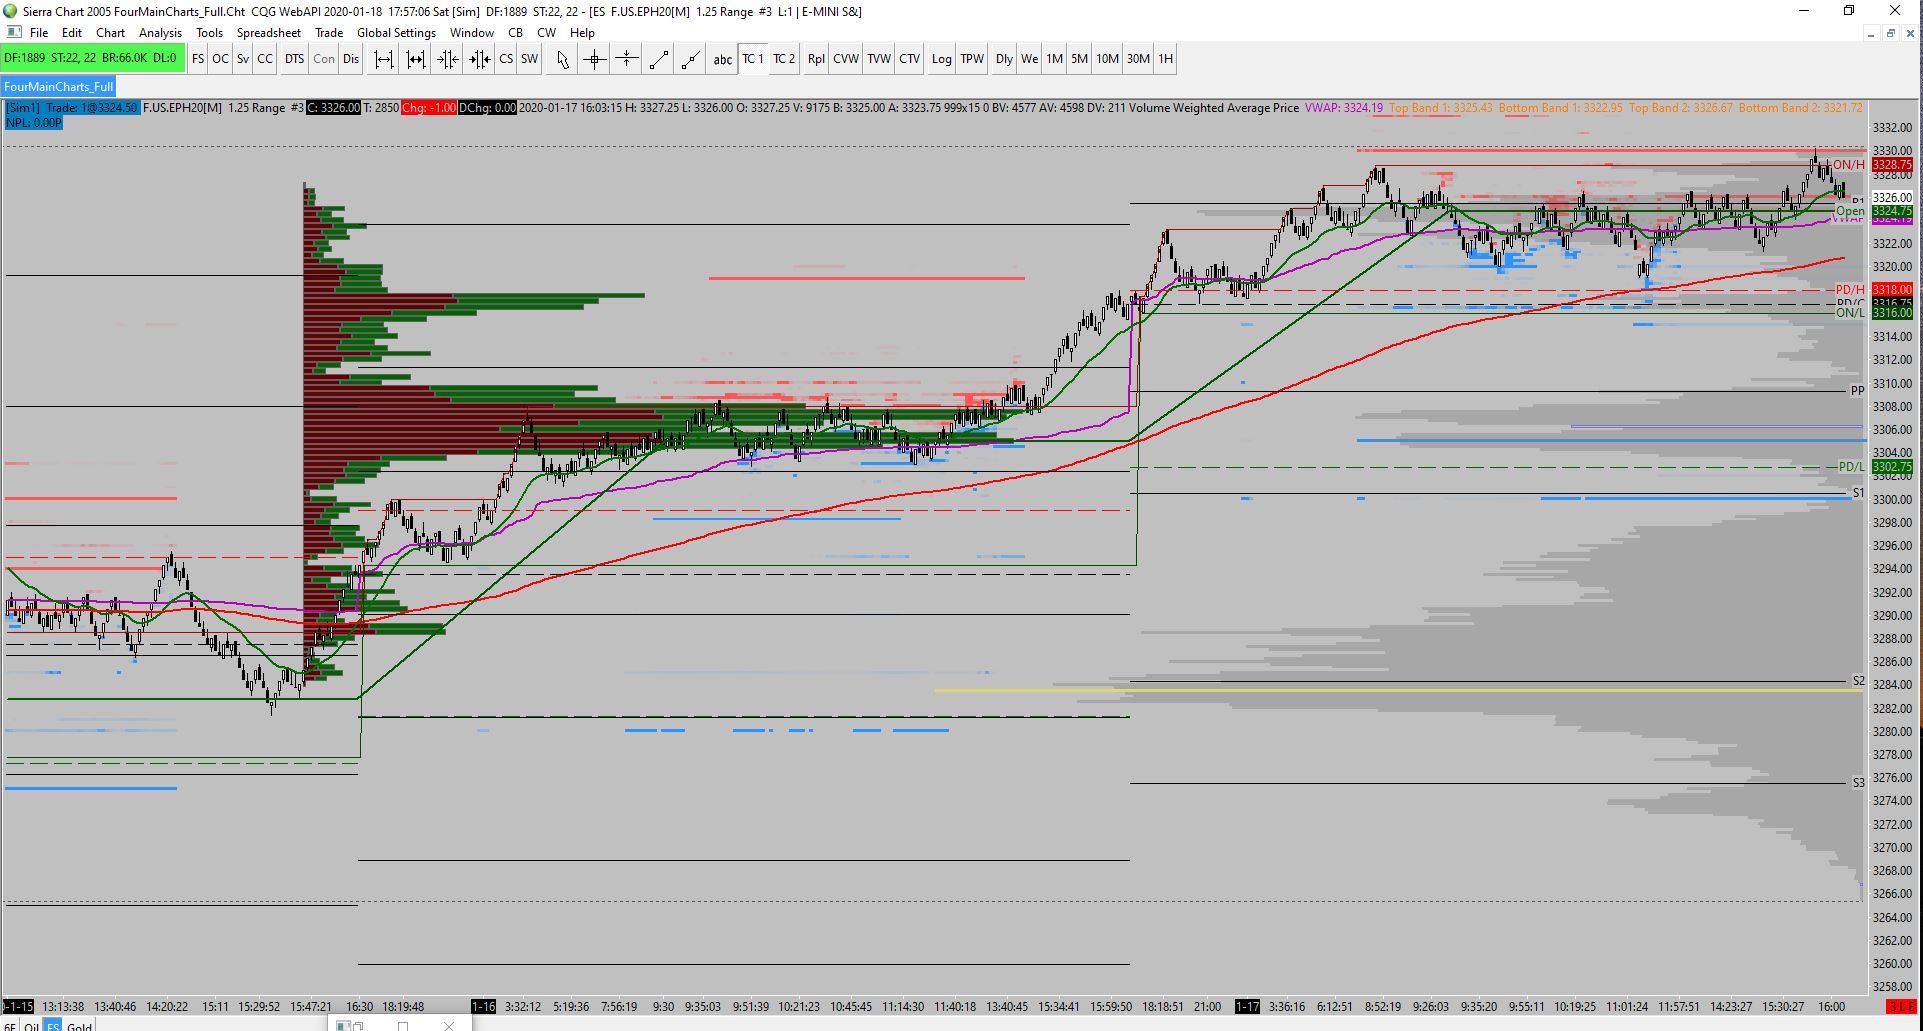Minimize the inner chart window
The width and height of the screenshot is (1923, 1031).
[x=1870, y=33]
